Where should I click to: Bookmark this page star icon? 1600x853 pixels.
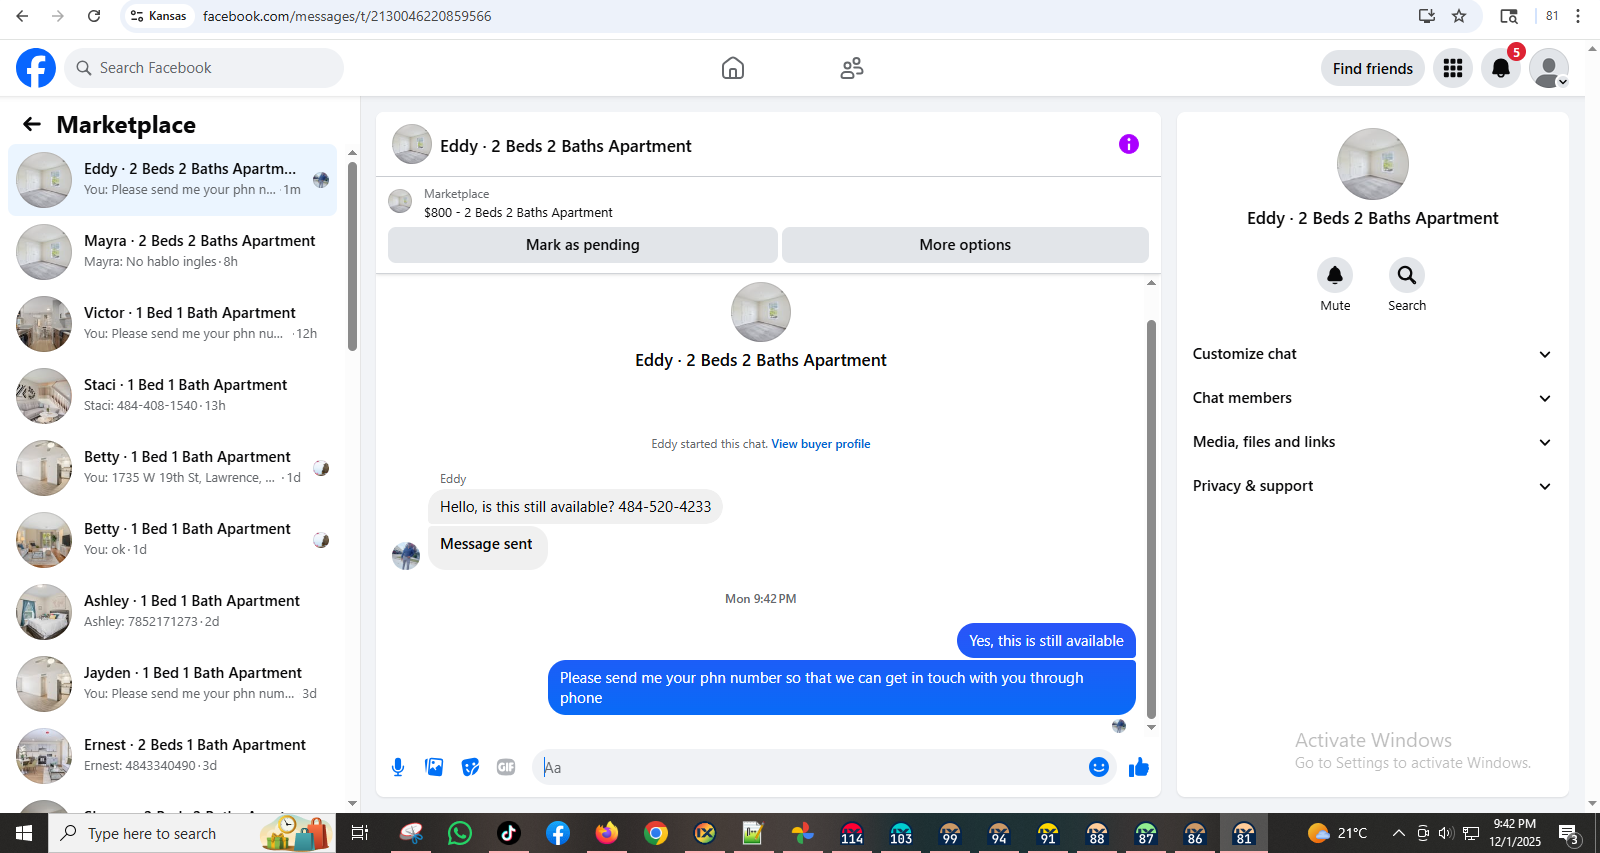click(1459, 16)
